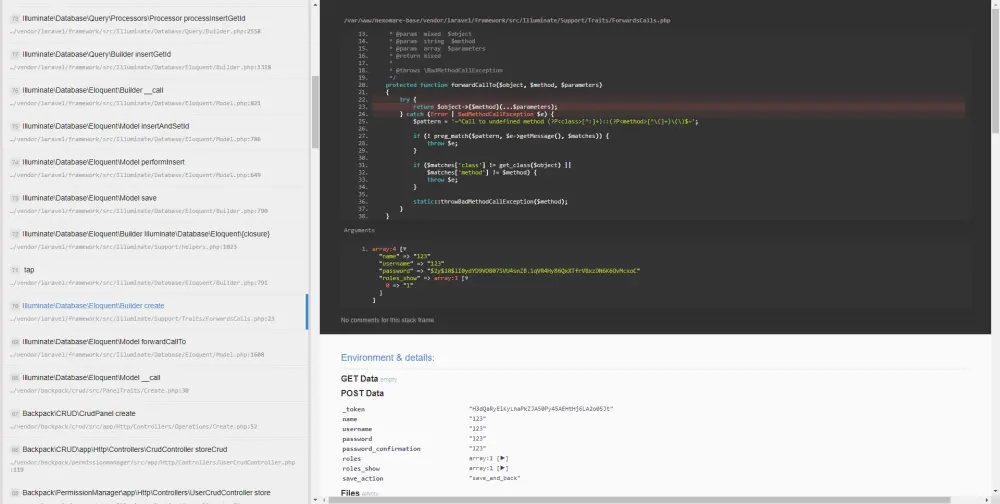Select the UserCrudController store frame
Viewport: 1000px width, 504px height.
pos(156,493)
